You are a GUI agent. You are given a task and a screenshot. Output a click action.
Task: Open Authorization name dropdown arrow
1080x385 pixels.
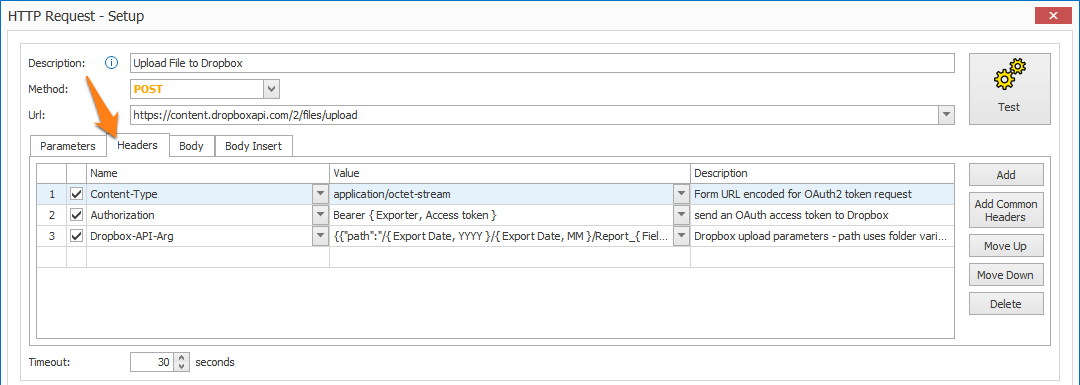tap(320, 215)
